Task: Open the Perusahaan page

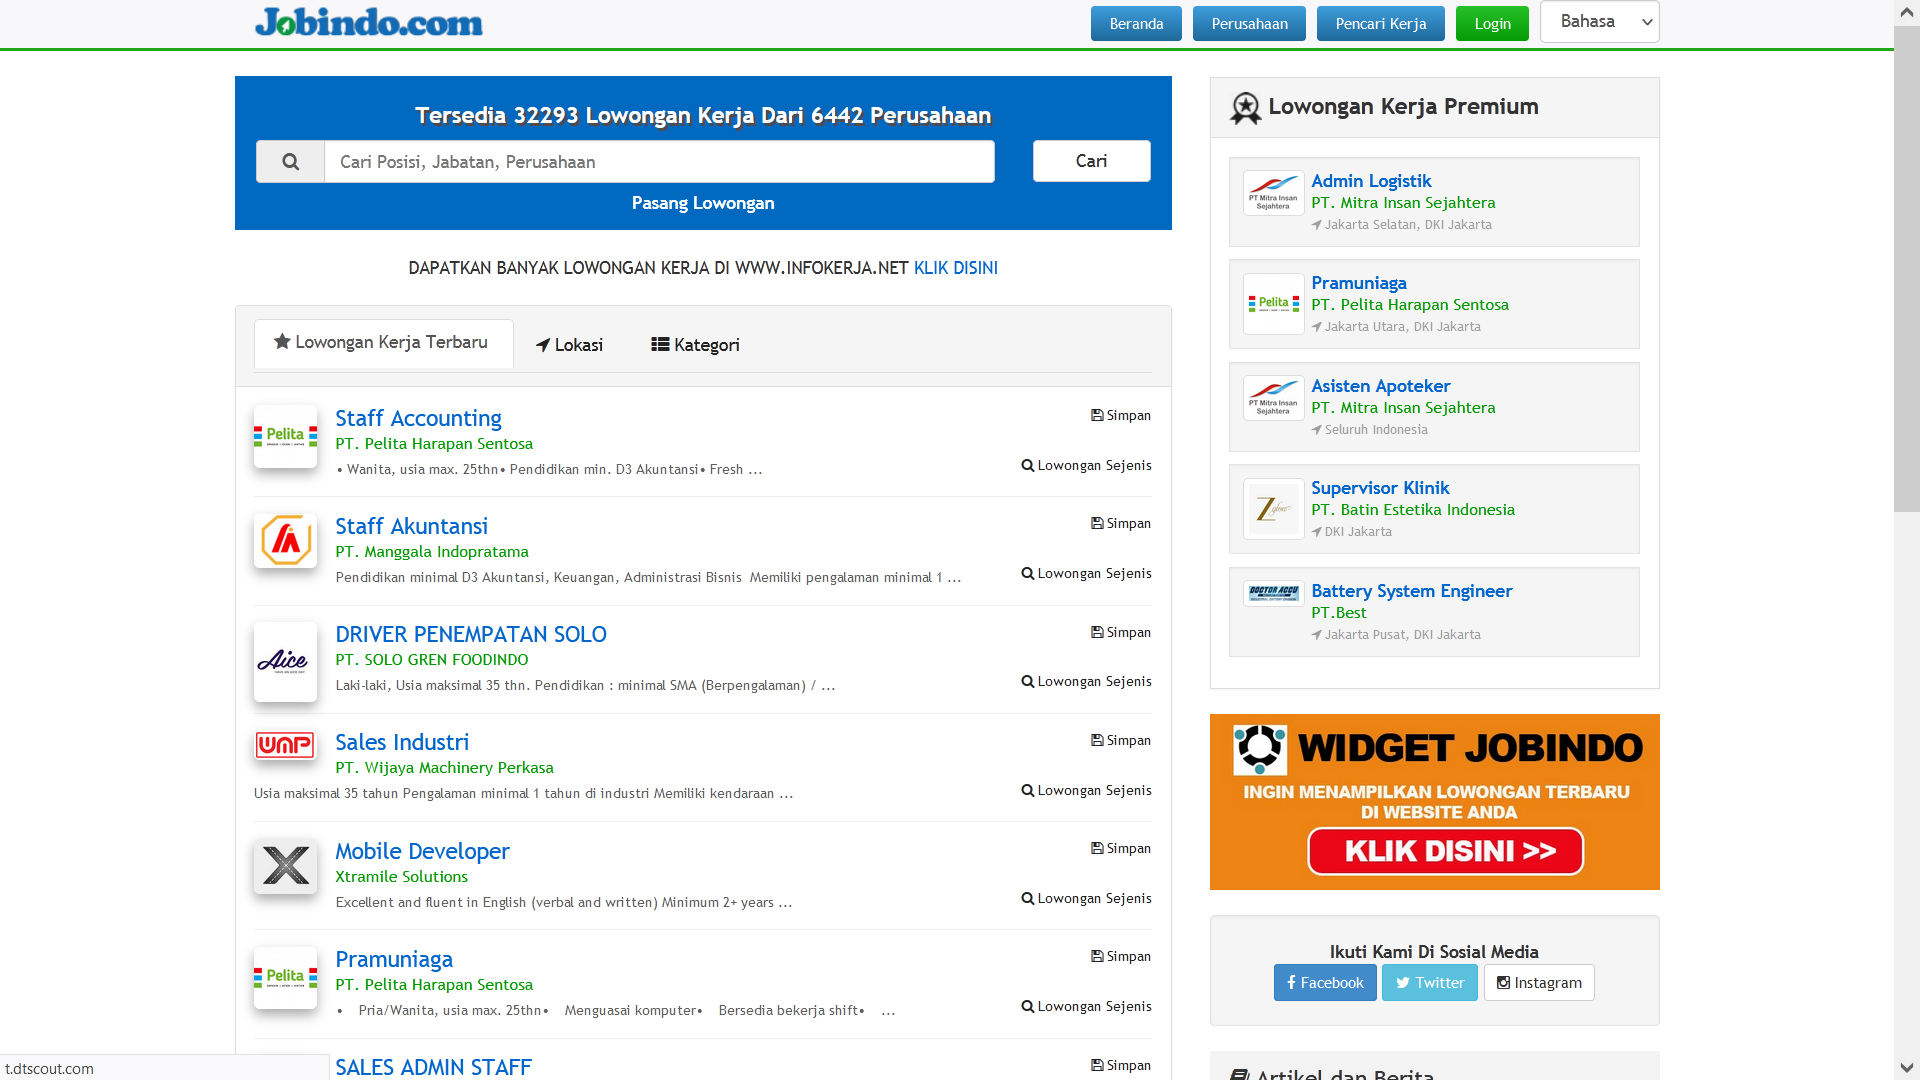Action: 1249,24
